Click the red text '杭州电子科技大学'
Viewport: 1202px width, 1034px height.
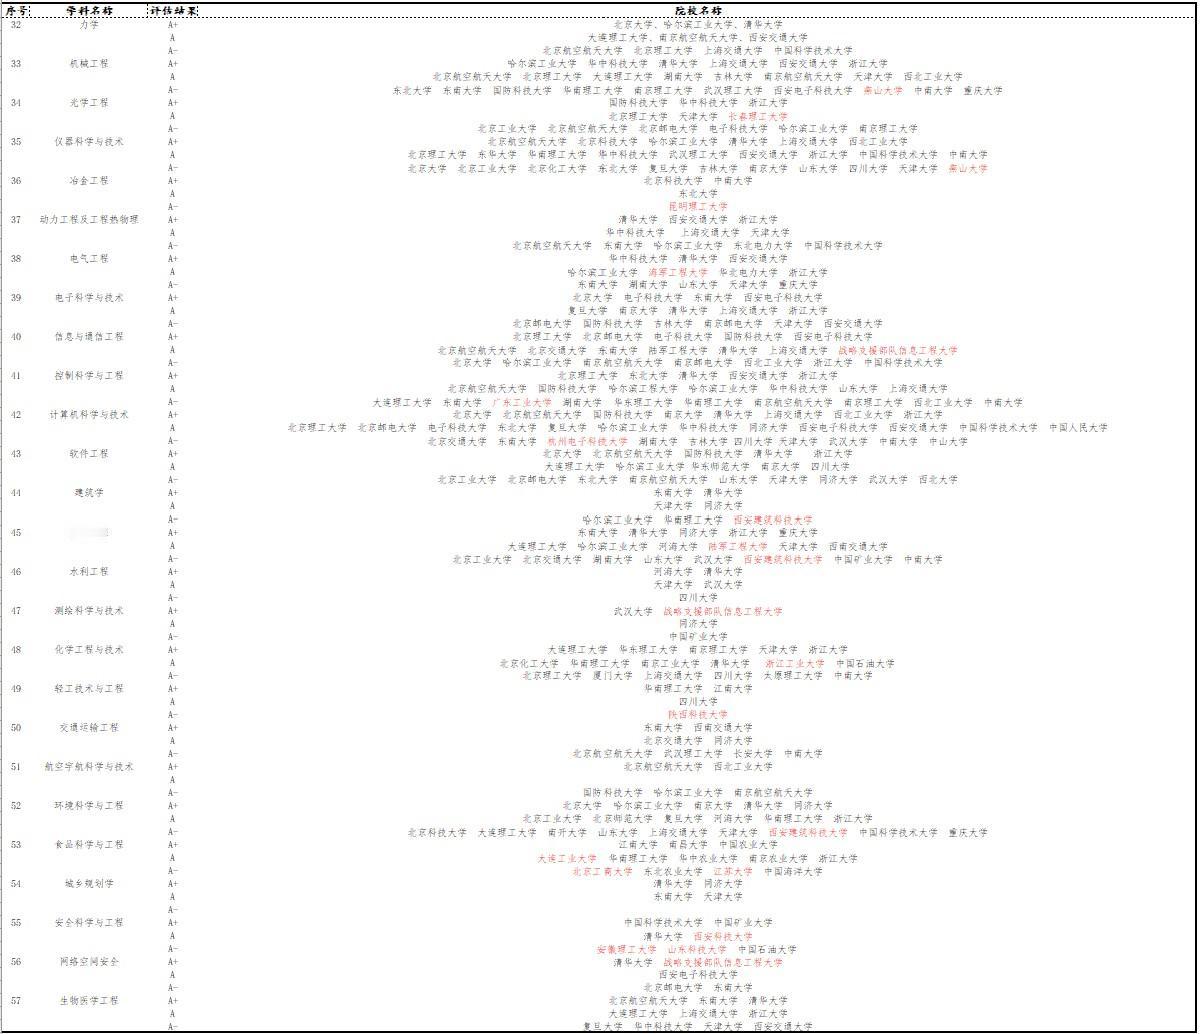[x=588, y=441]
